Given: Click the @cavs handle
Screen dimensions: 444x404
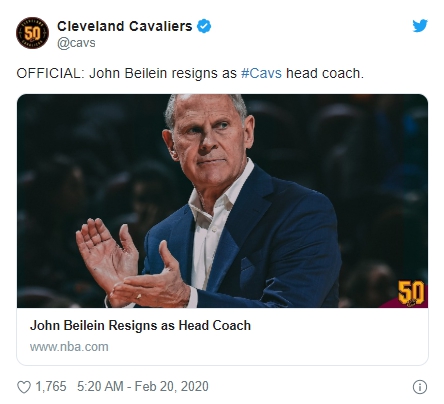Looking at the screenshot, I should (x=76, y=43).
